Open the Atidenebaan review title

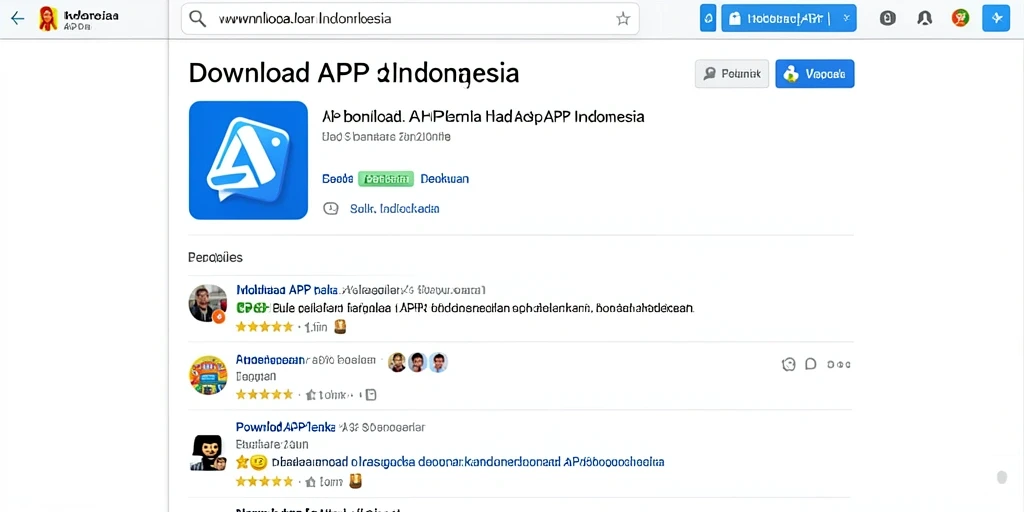click(x=270, y=360)
